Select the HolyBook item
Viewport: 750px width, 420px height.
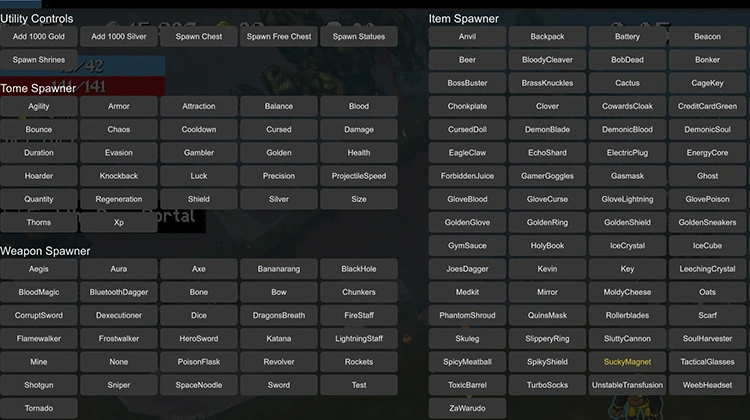[x=547, y=246]
